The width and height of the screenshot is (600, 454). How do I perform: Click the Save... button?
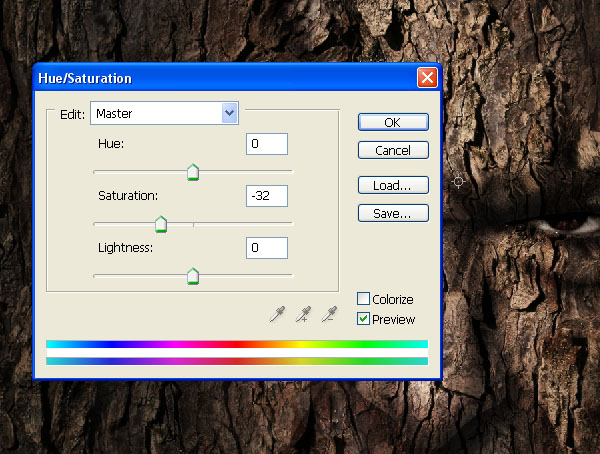393,213
